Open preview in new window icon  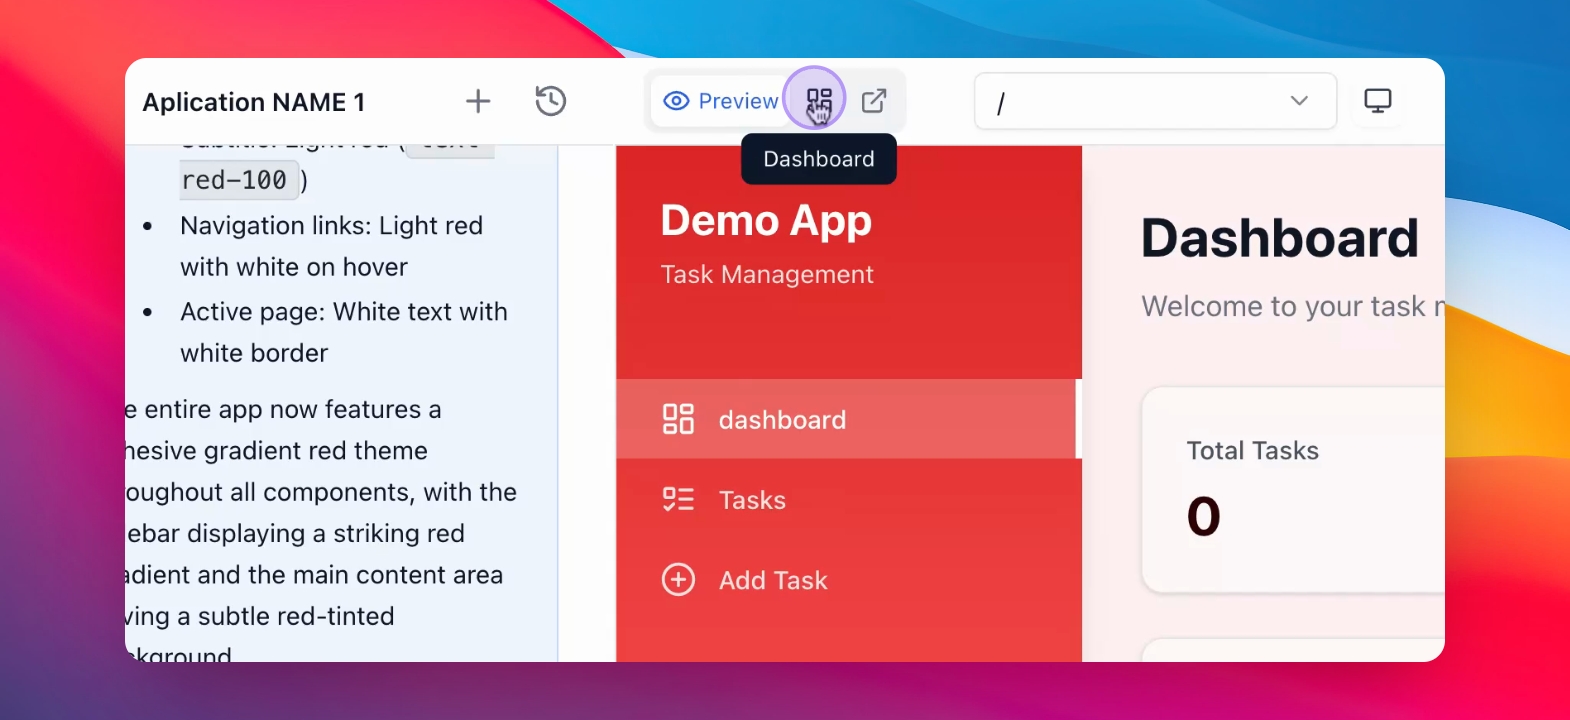(874, 101)
